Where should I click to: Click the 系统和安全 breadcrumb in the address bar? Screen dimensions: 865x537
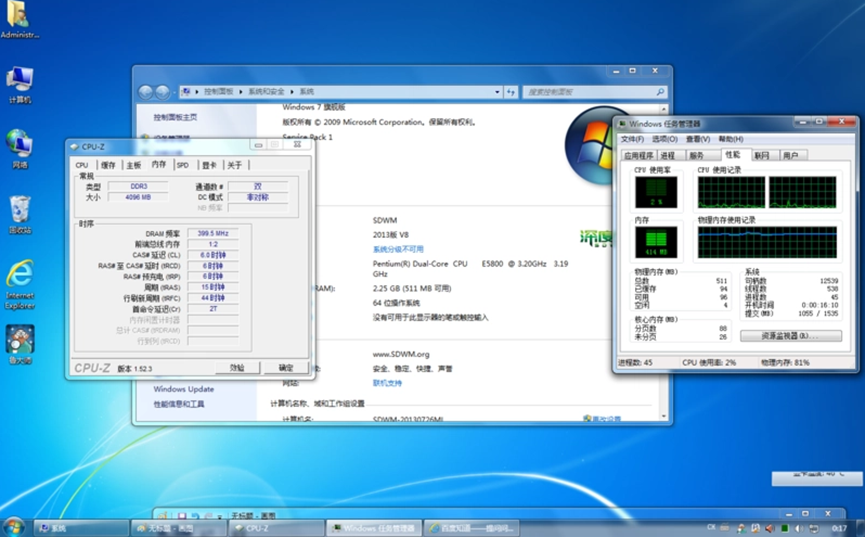pos(266,92)
